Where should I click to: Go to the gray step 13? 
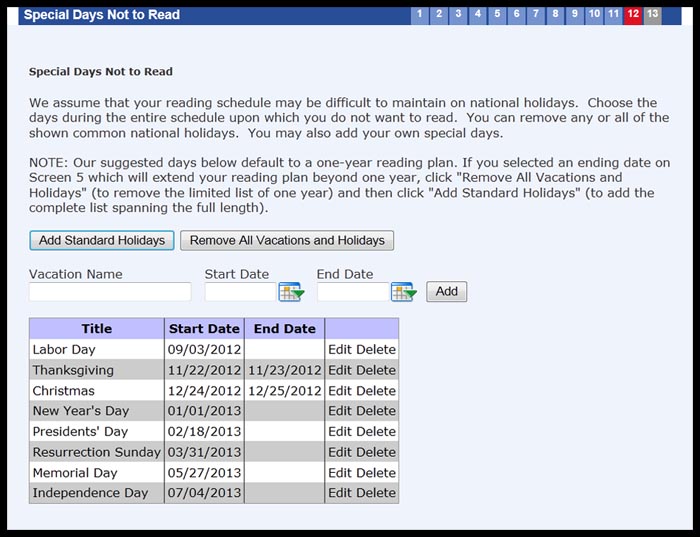click(652, 14)
